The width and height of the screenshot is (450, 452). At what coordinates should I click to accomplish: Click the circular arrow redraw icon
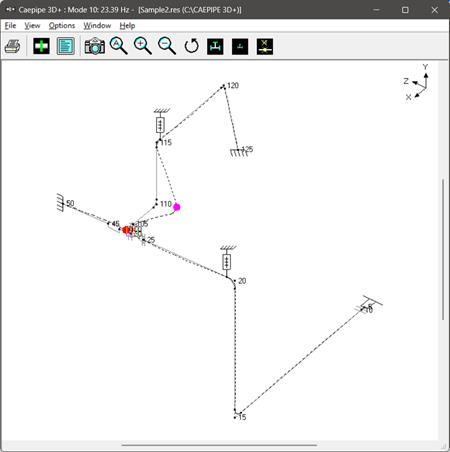click(x=192, y=46)
